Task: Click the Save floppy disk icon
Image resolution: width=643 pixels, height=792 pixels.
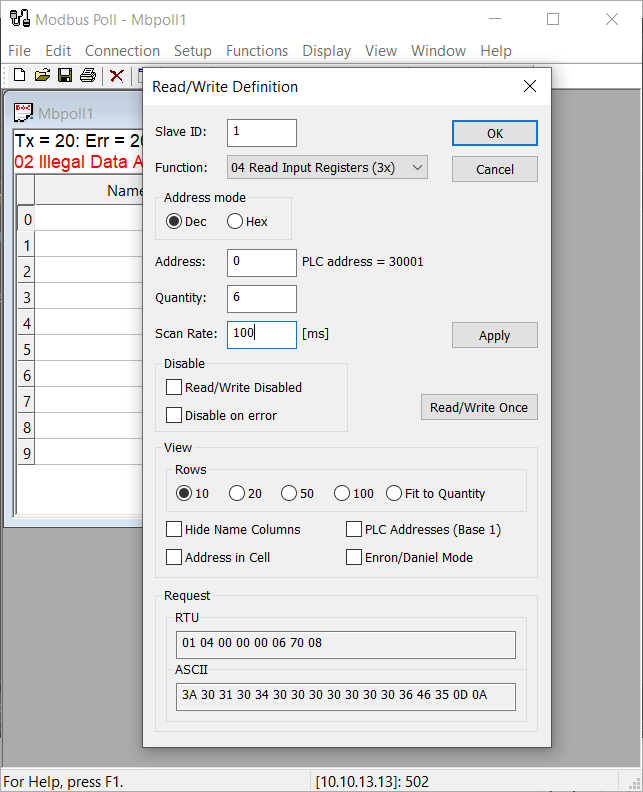Action: coord(65,75)
